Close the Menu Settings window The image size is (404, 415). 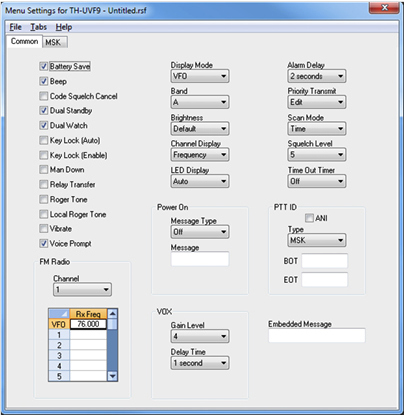tap(384, 8)
